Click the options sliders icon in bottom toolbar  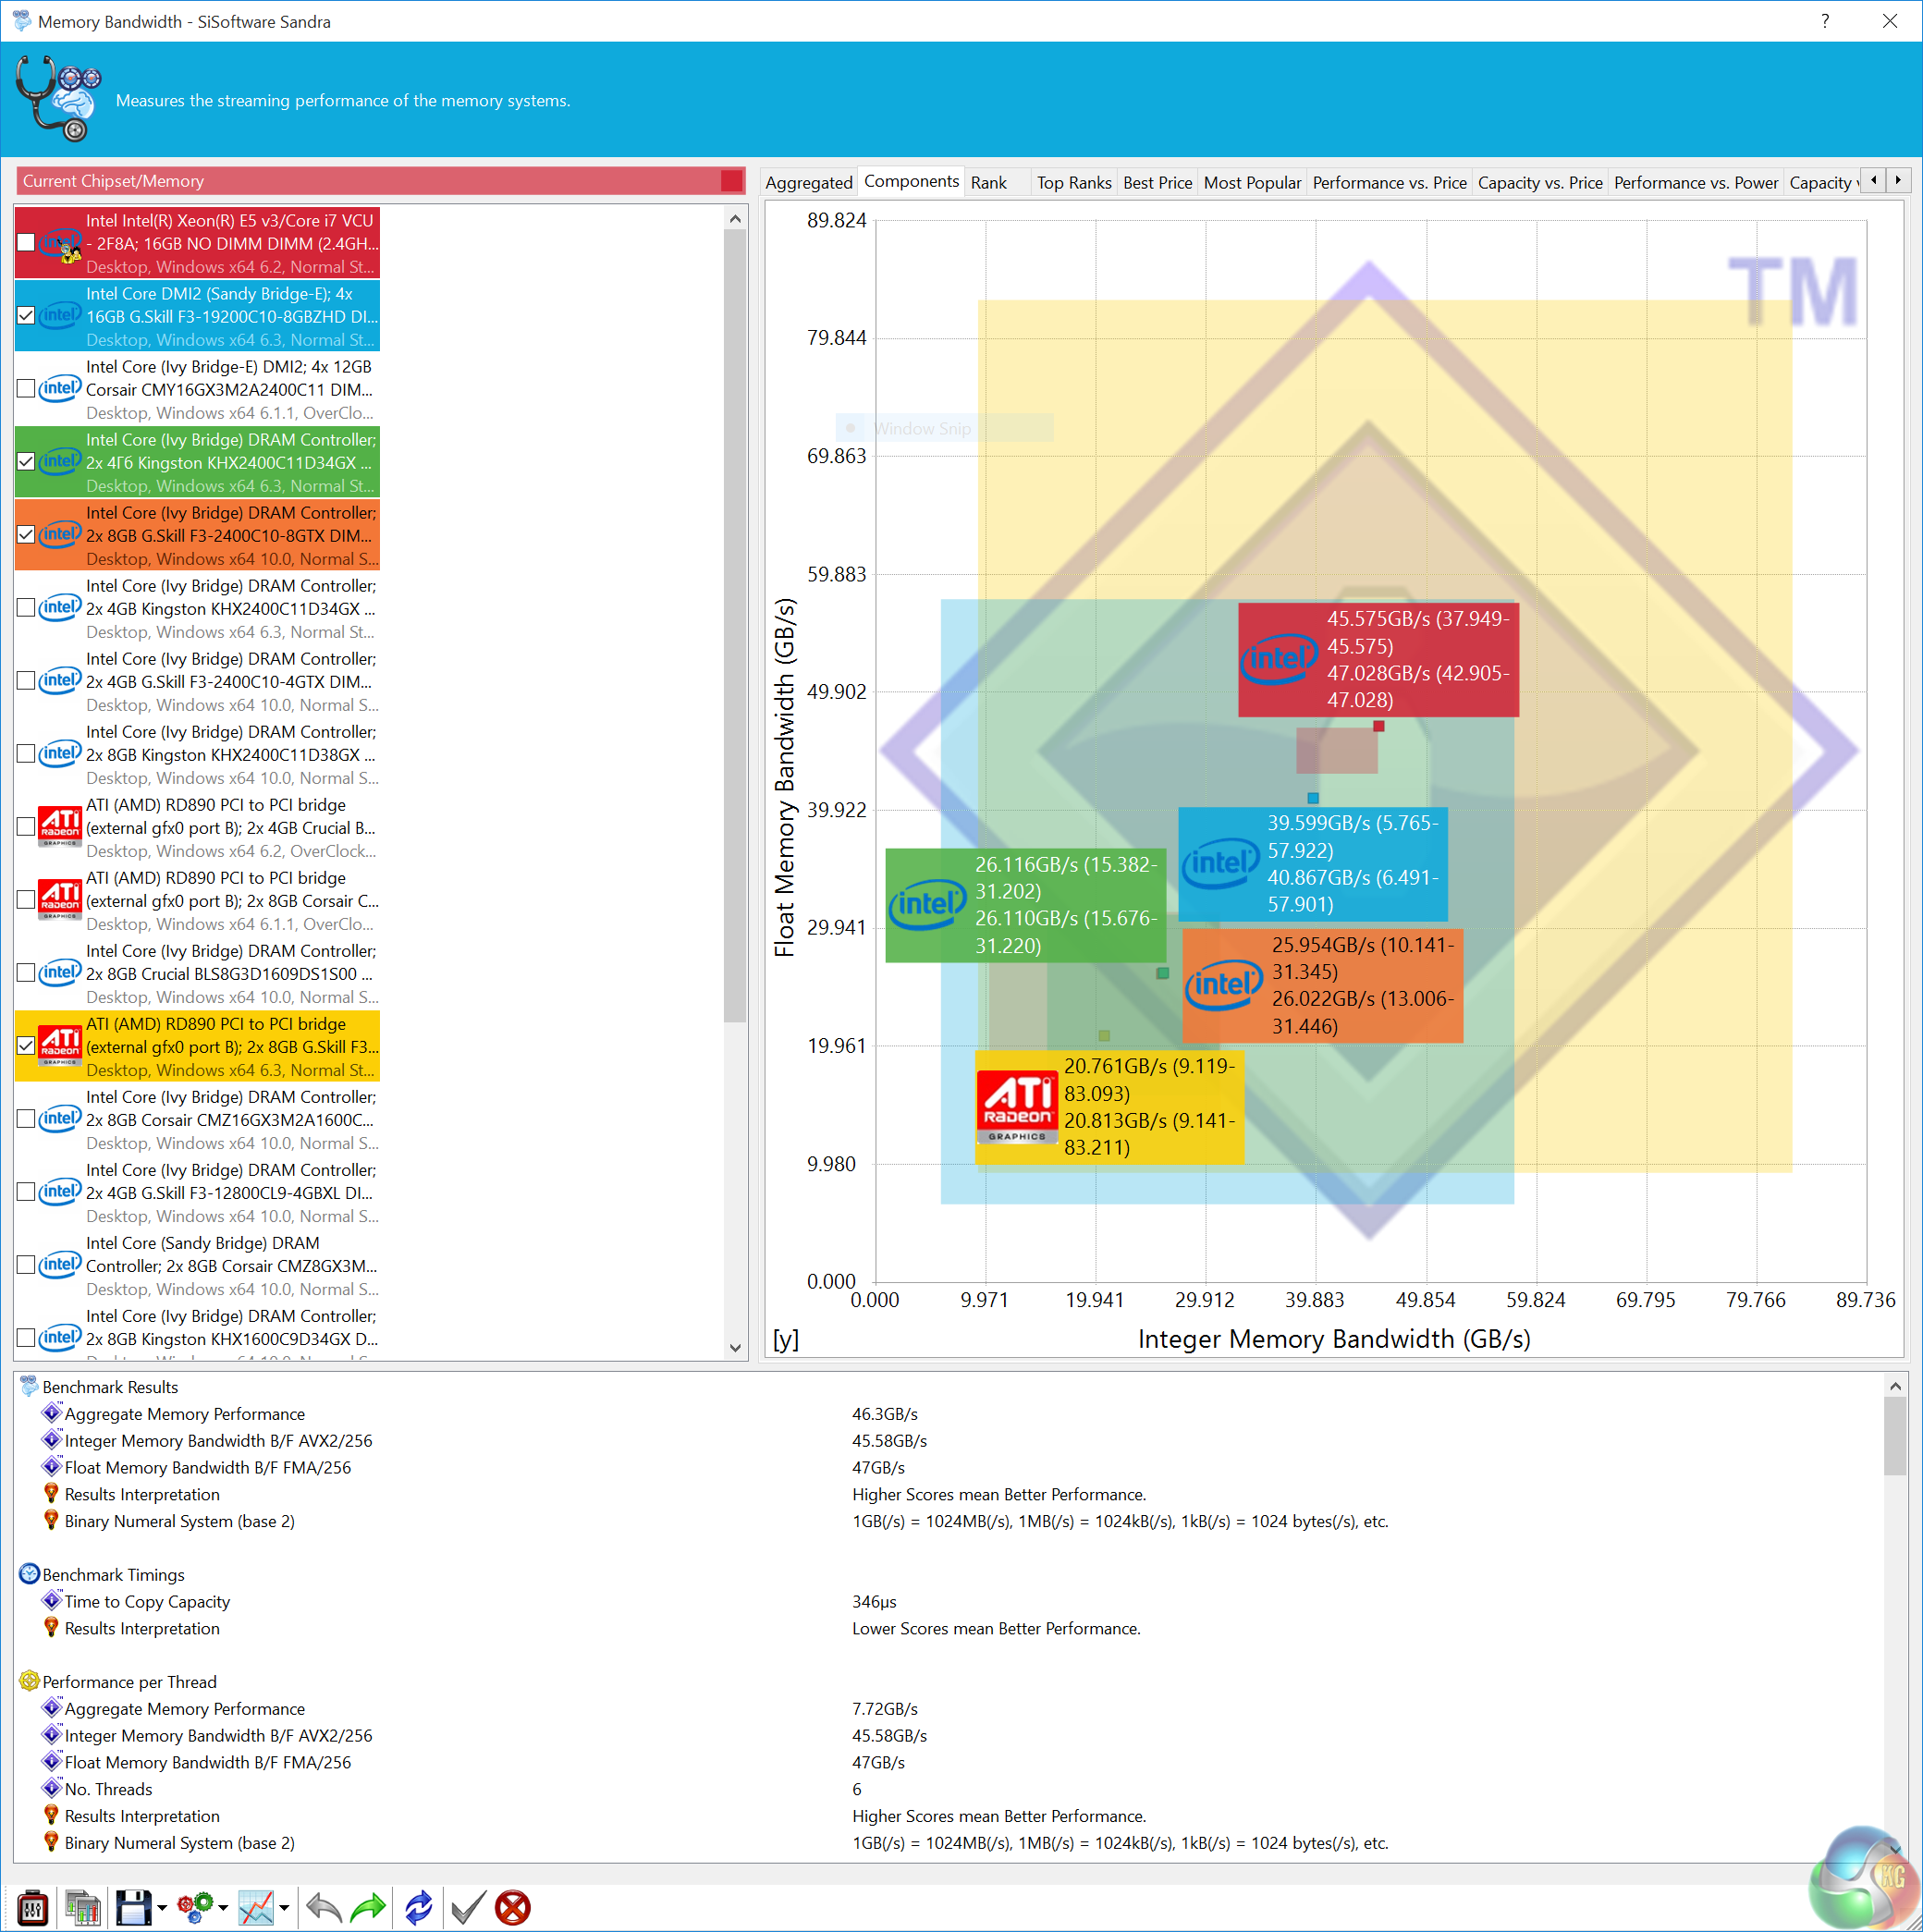coord(33,1908)
